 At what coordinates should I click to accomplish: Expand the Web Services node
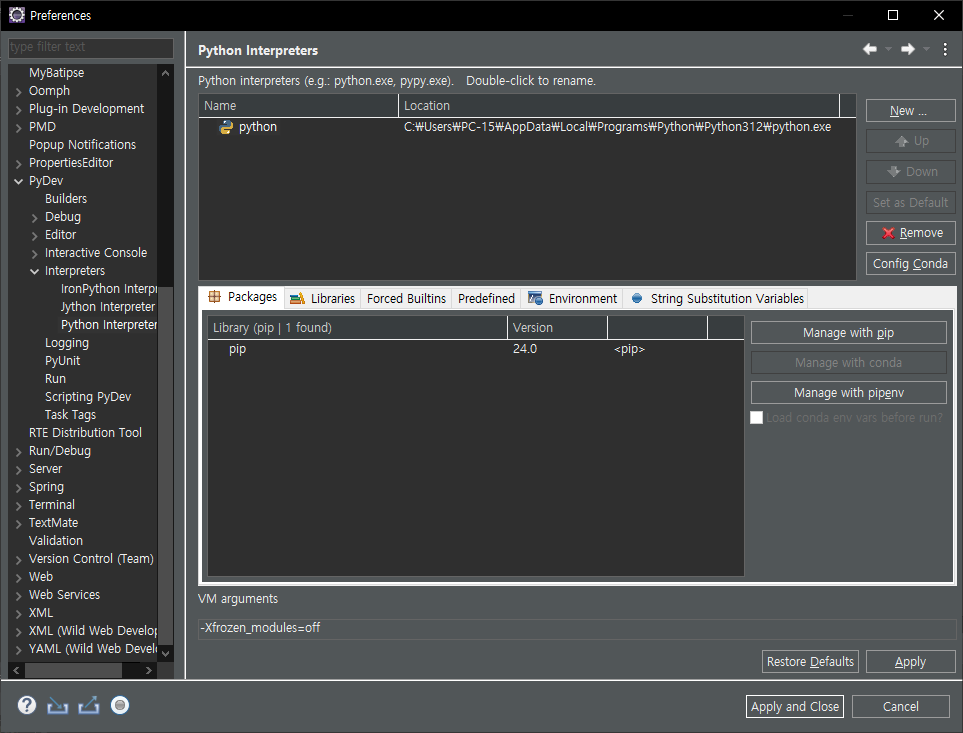pyautogui.click(x=18, y=595)
